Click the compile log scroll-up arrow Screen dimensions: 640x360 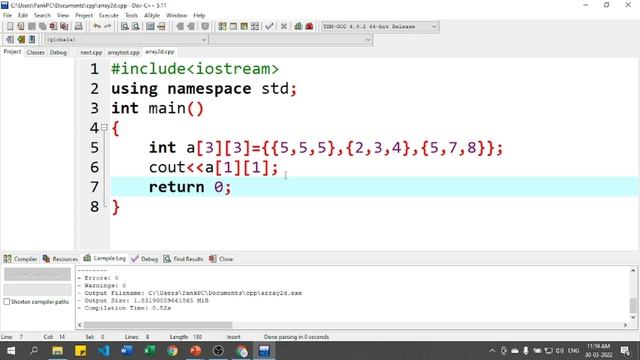click(633, 270)
